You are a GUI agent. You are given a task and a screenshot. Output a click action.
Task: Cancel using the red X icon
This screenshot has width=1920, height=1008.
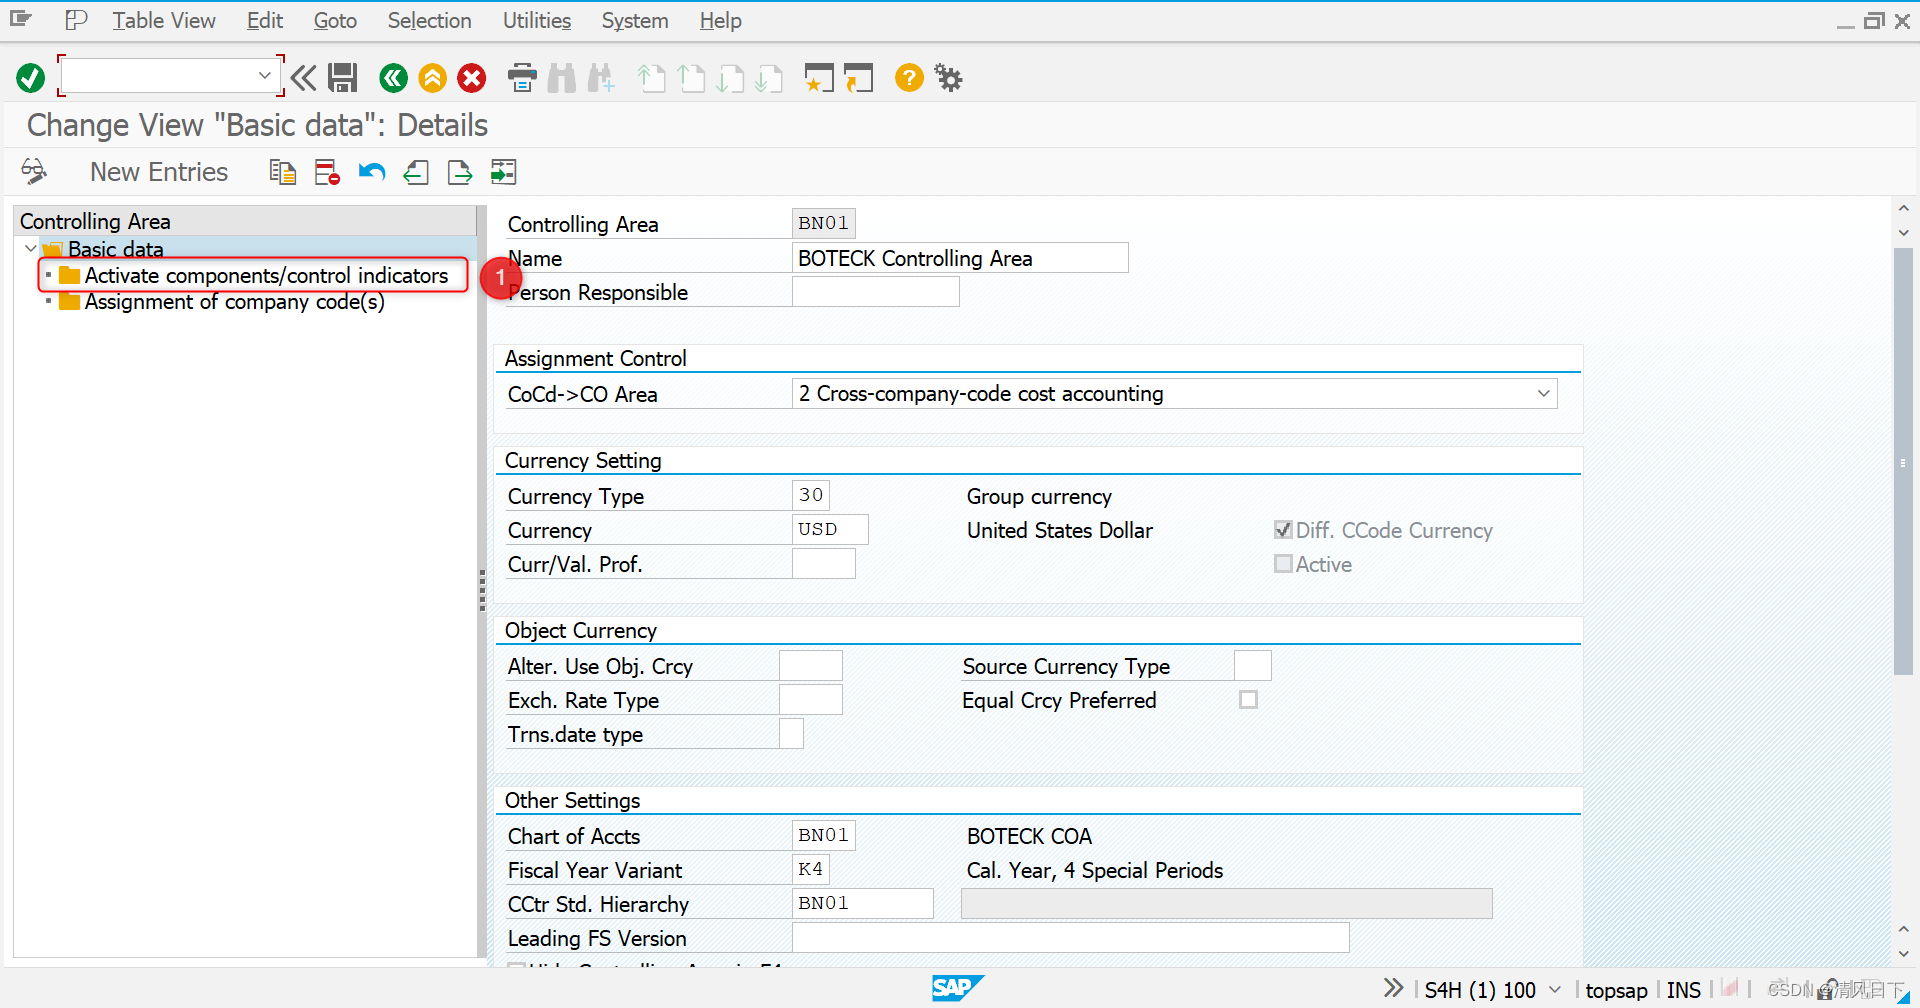point(472,78)
